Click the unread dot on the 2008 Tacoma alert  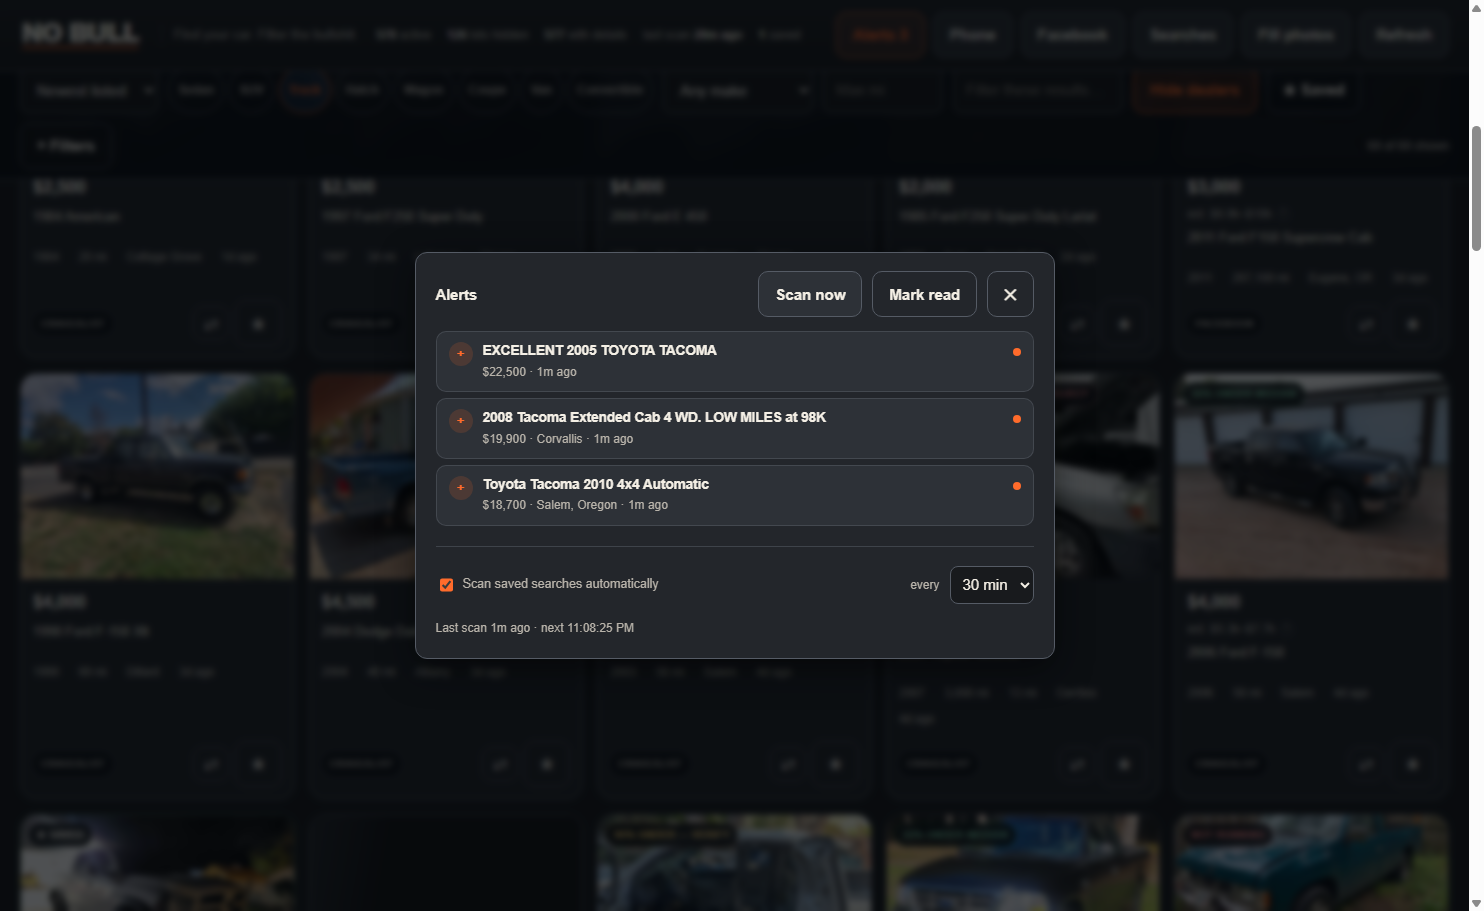point(1017,419)
